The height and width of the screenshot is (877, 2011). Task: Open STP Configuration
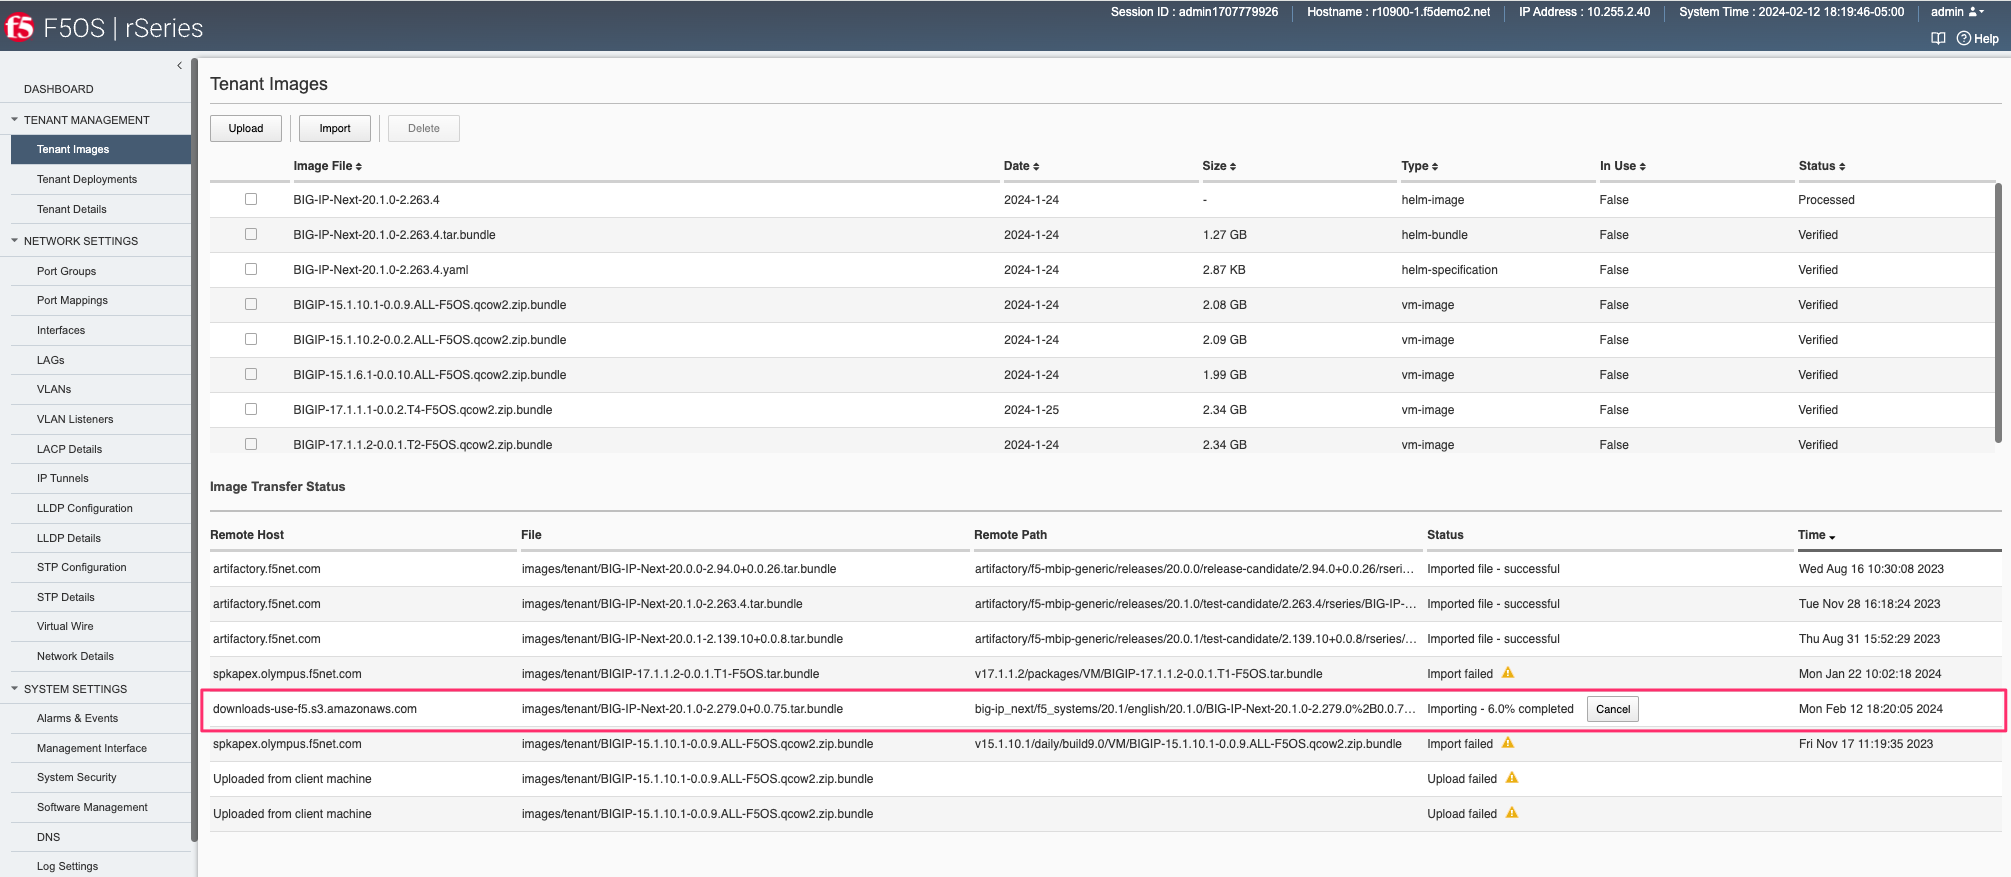(x=82, y=567)
